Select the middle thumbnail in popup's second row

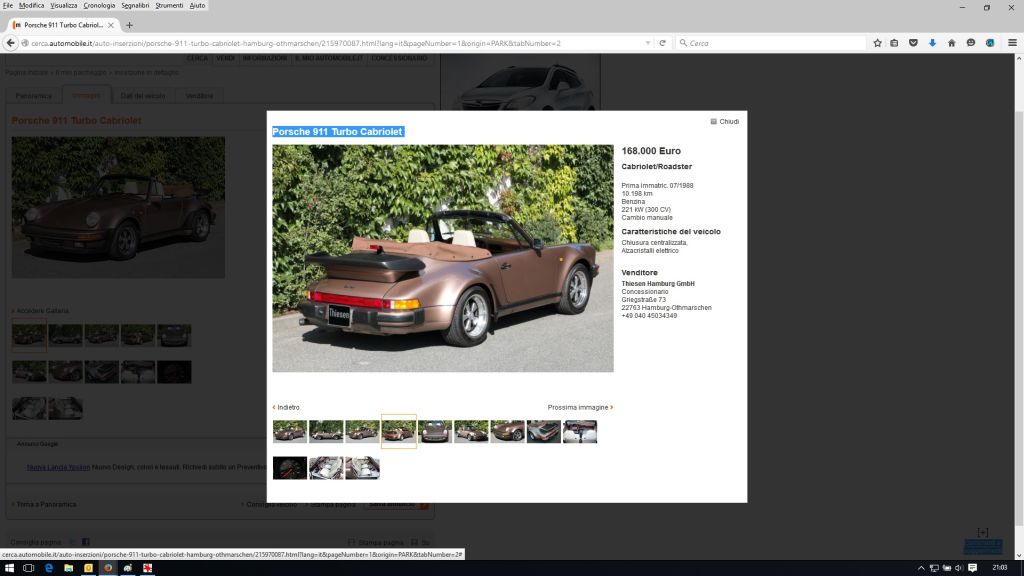(x=326, y=468)
